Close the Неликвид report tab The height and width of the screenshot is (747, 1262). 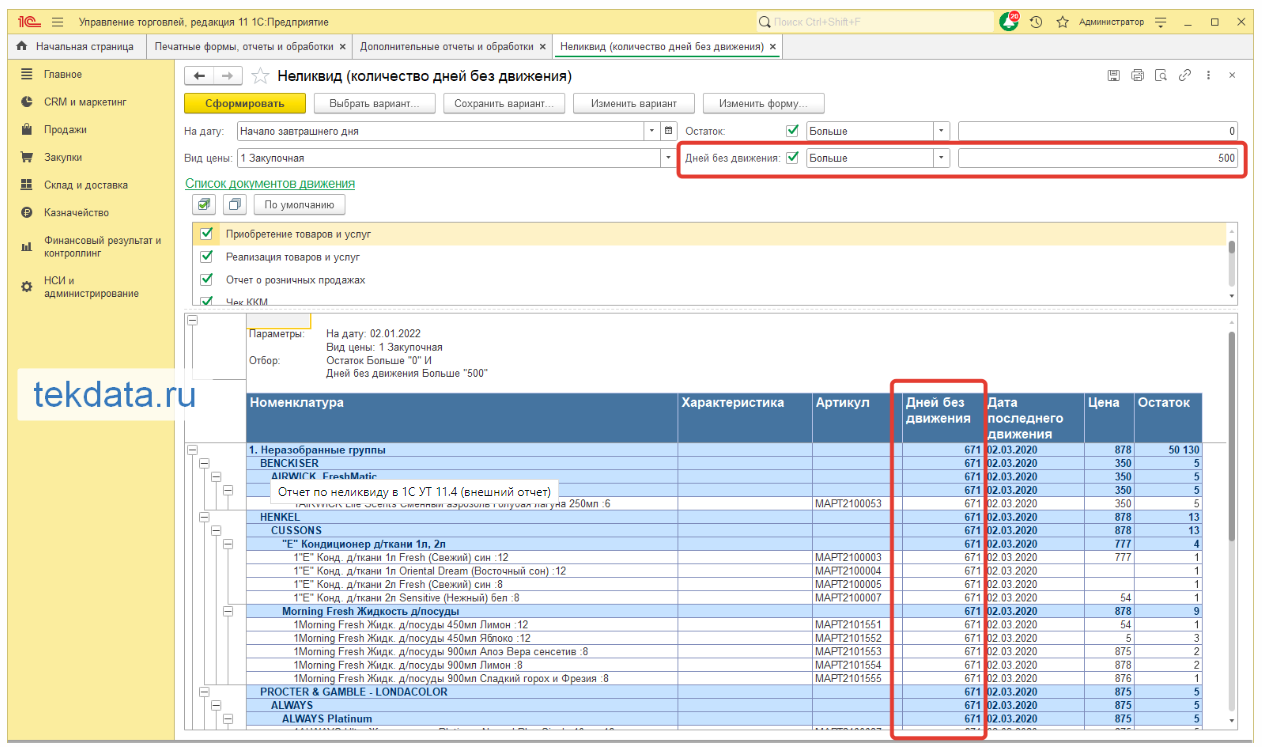(773, 47)
